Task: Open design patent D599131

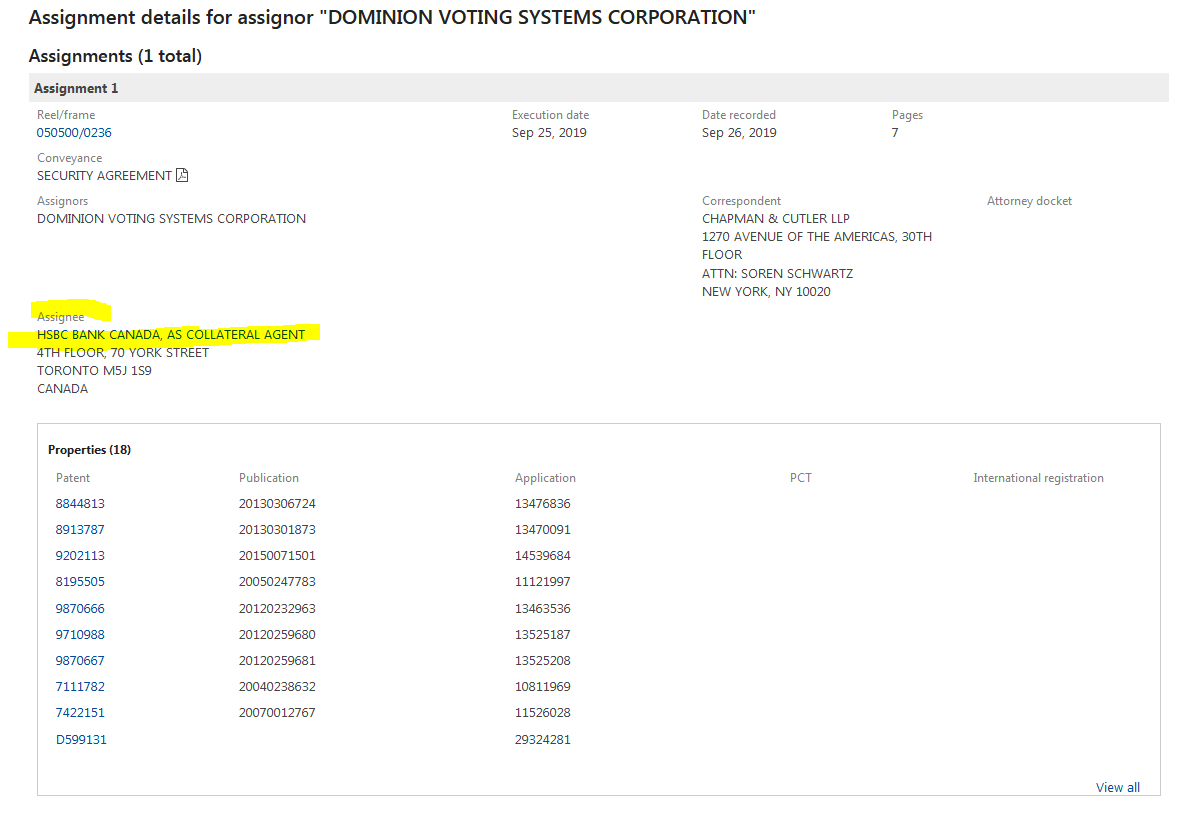Action: tap(81, 740)
